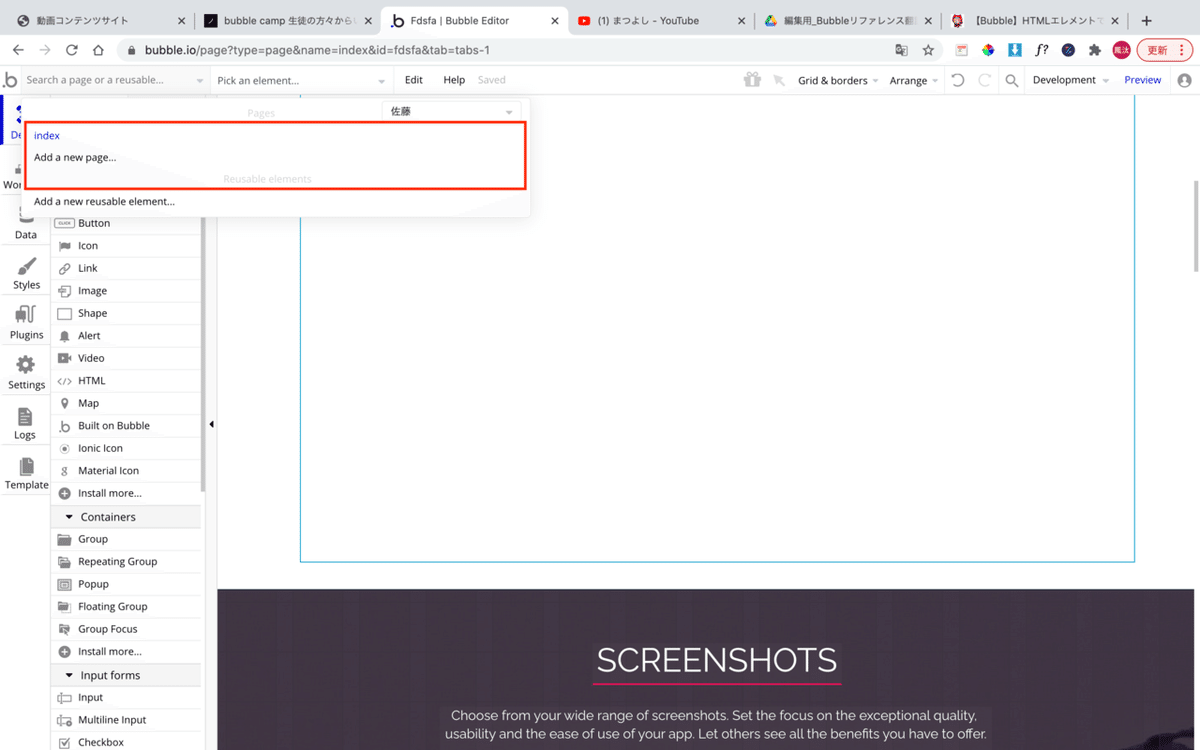The height and width of the screenshot is (750, 1200).
Task: Choose the Multiline Input element
Action: 126,720
